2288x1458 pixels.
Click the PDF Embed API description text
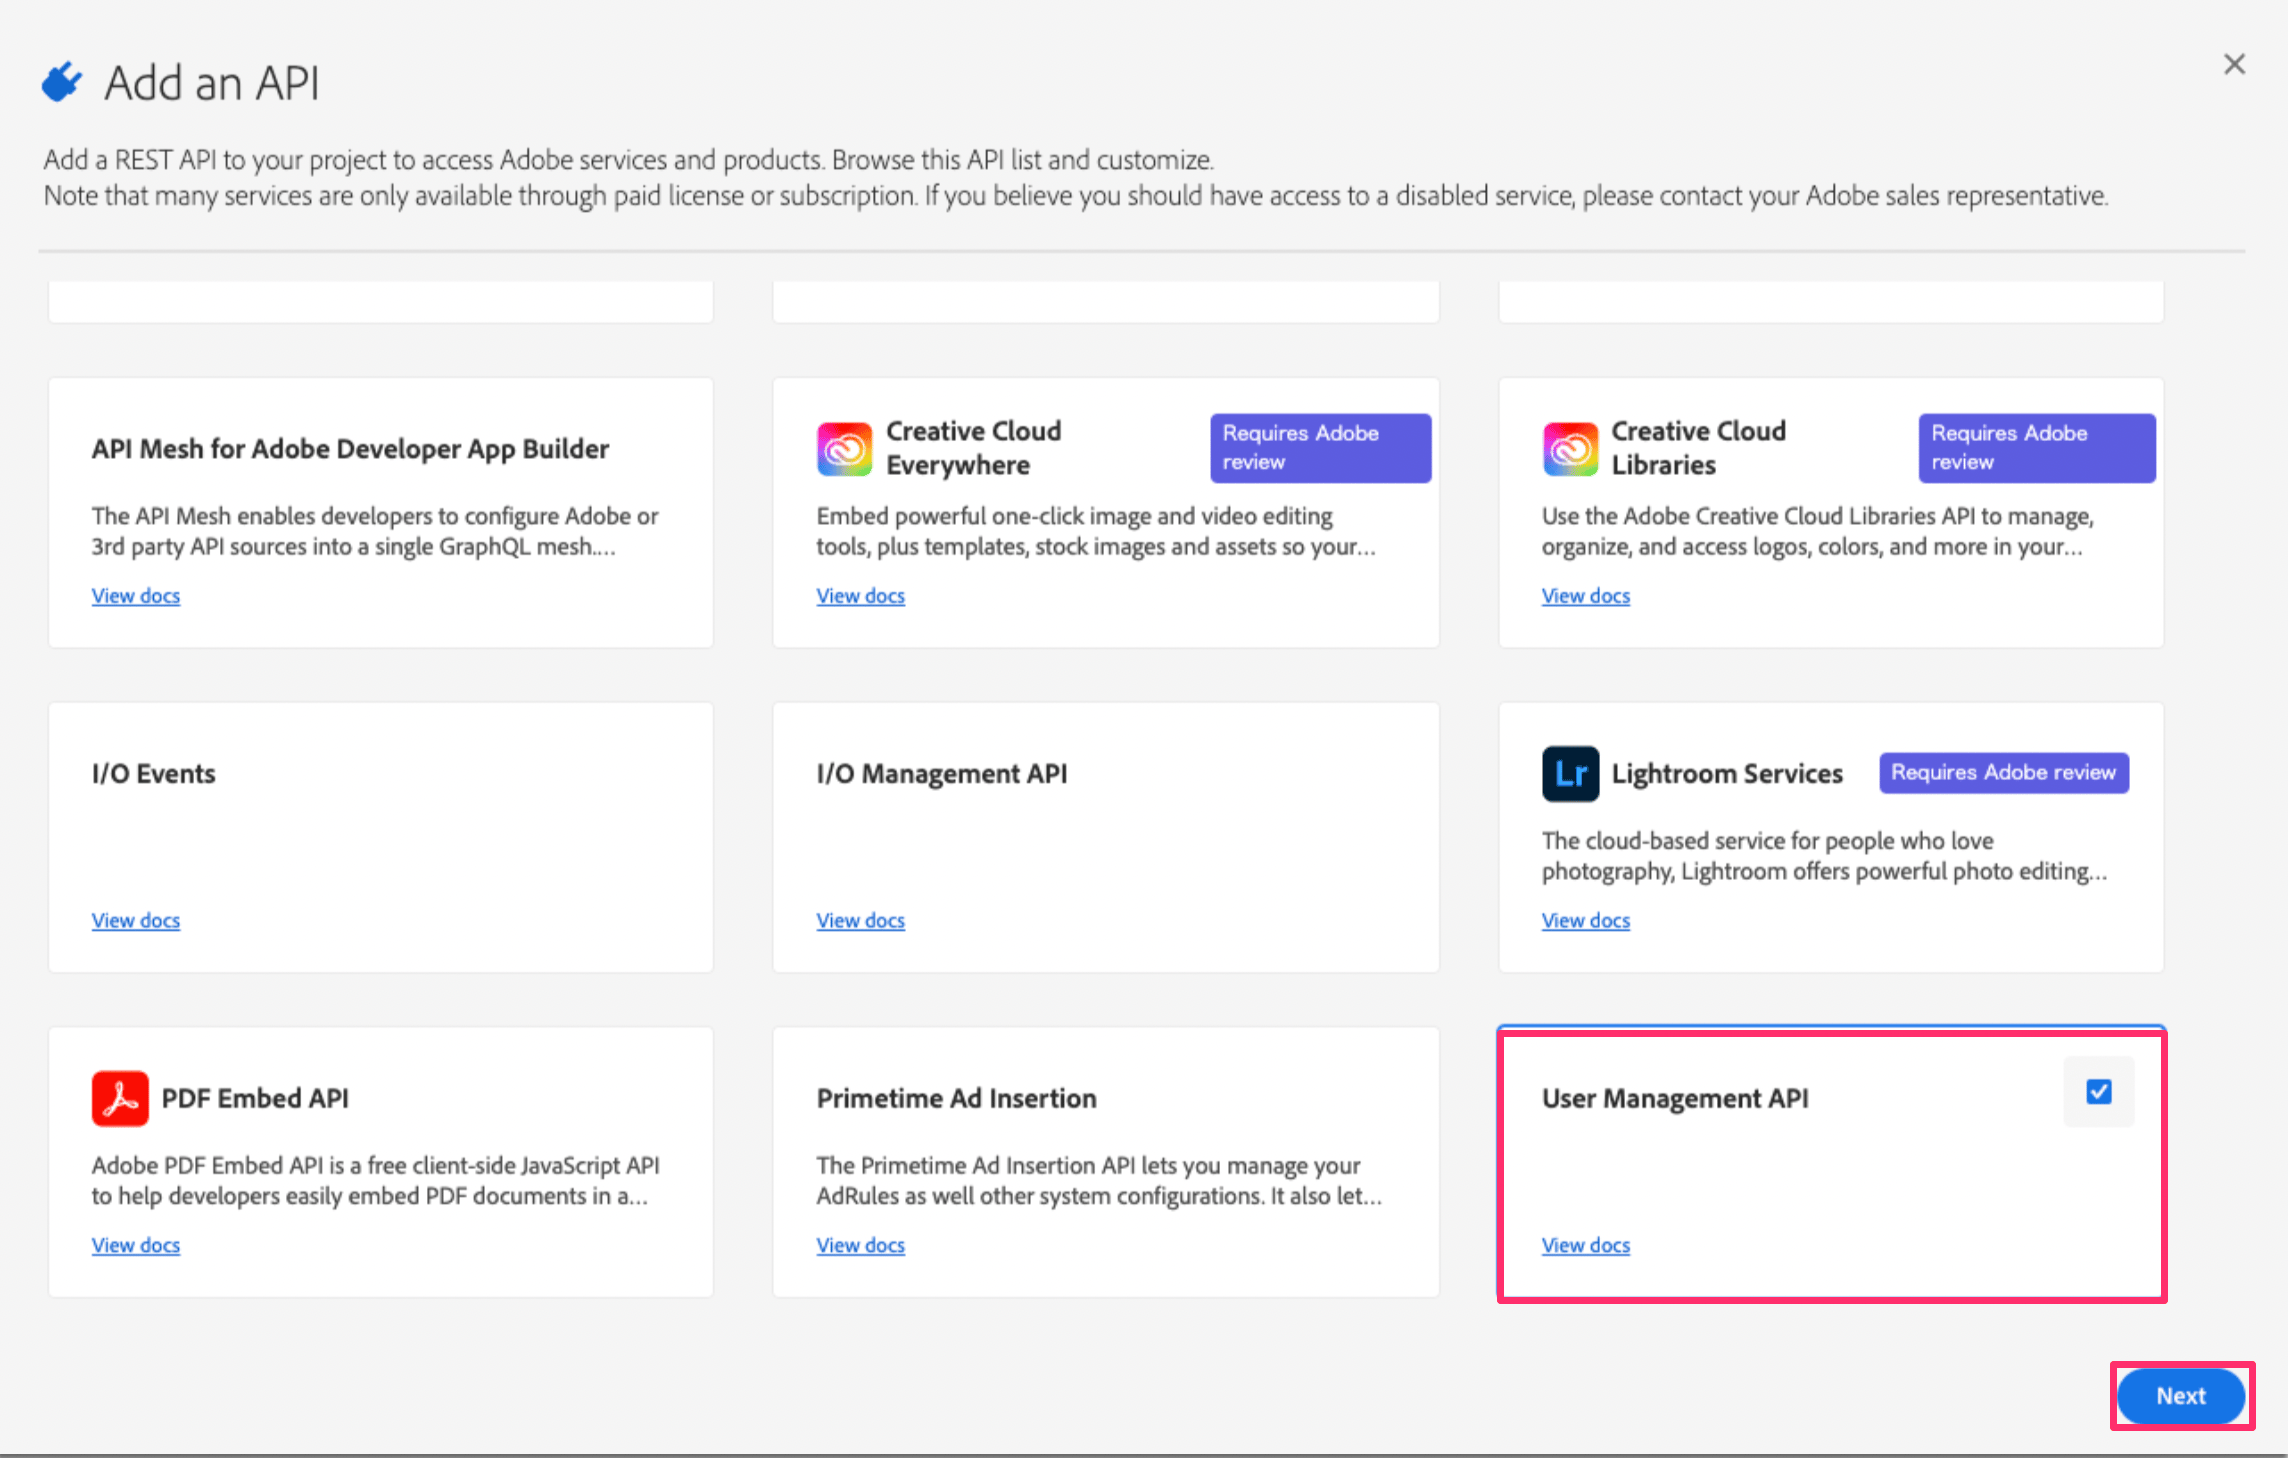pyautogui.click(x=376, y=1181)
